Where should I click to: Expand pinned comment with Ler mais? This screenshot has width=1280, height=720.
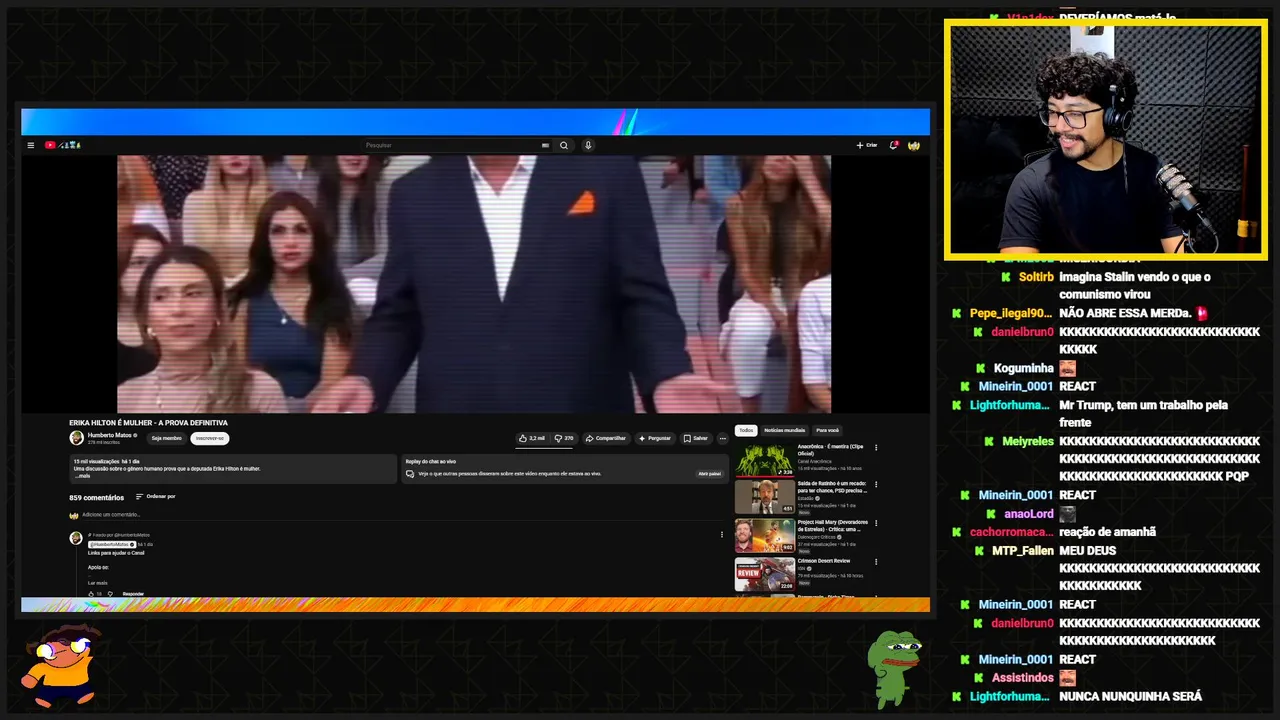(98, 582)
